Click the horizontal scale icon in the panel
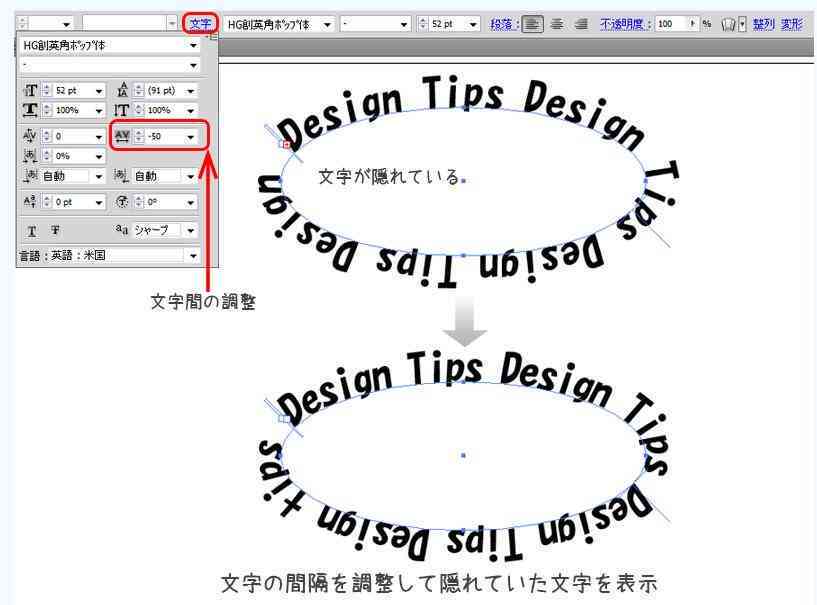817x605 pixels. coord(30,110)
